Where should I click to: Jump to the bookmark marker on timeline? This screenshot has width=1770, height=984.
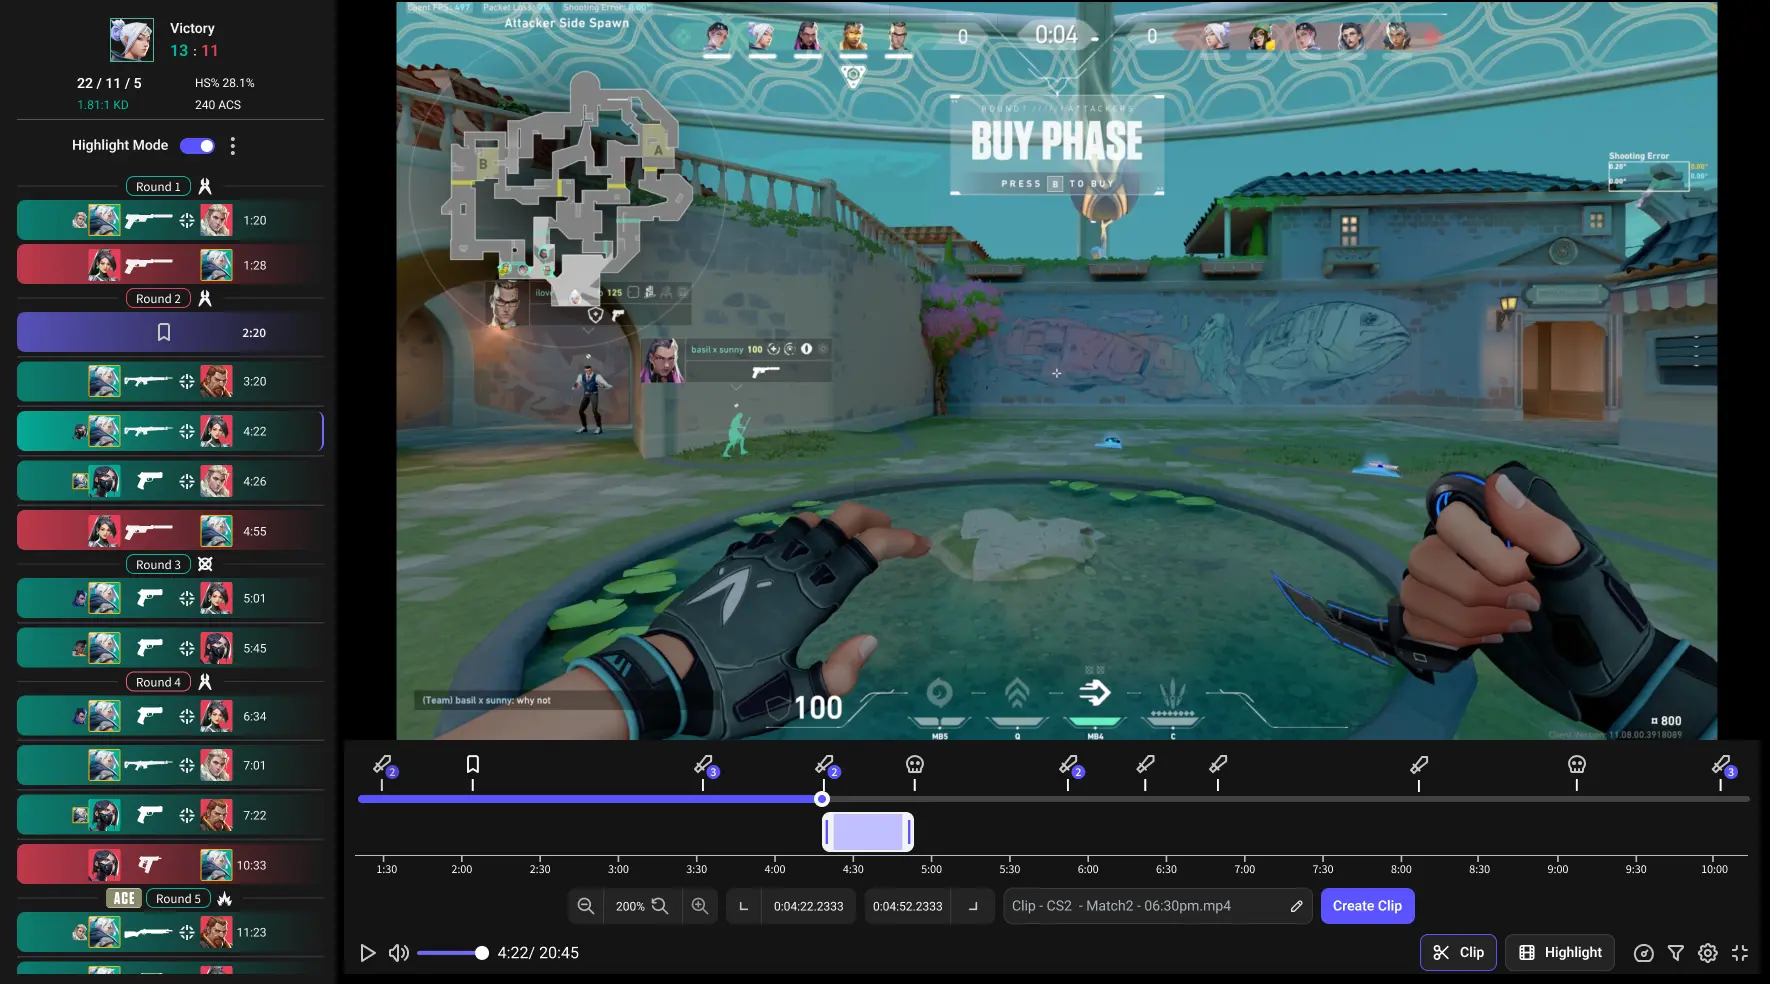pos(473,765)
